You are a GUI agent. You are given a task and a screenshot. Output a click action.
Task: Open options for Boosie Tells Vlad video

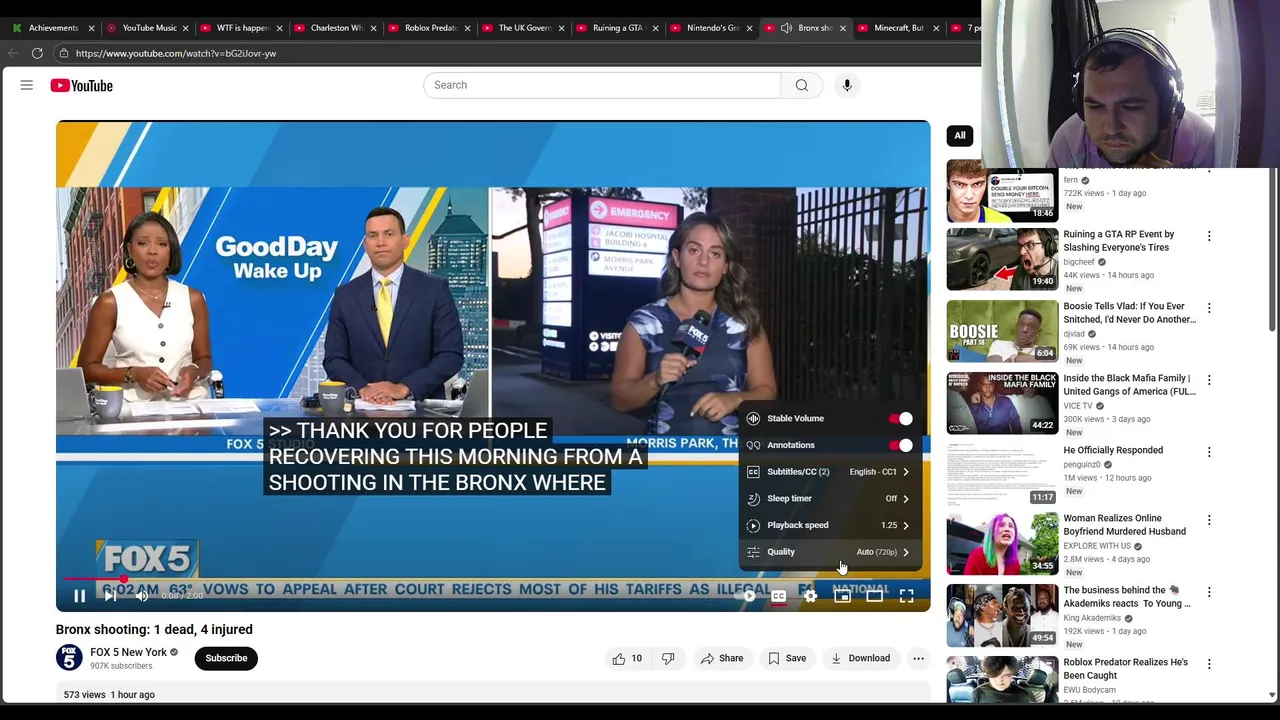click(1209, 308)
